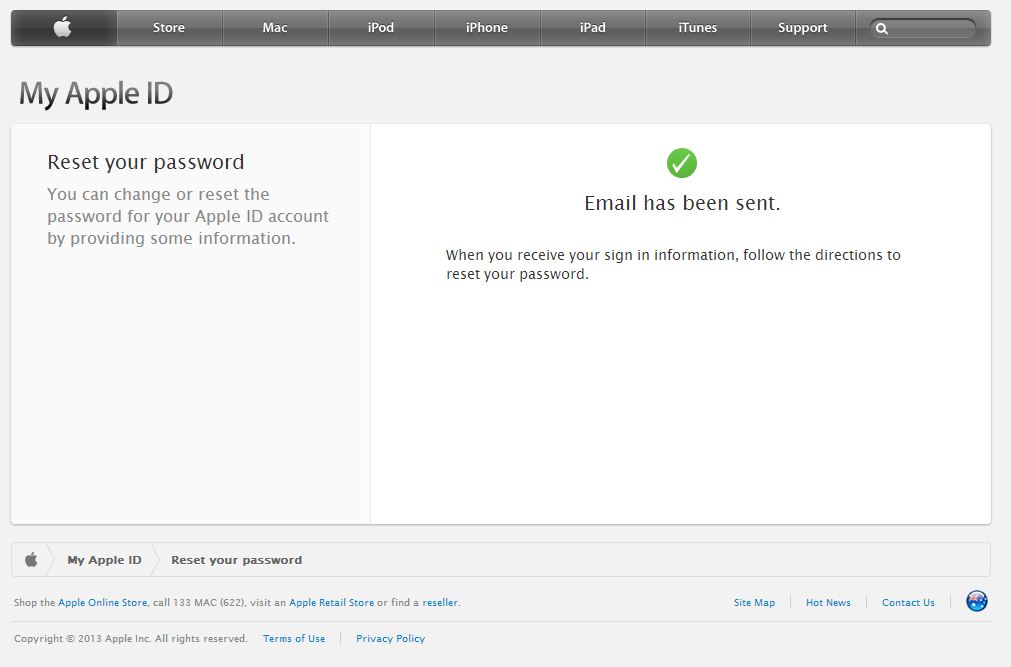Focus the search field in navigation bar

[x=923, y=28]
